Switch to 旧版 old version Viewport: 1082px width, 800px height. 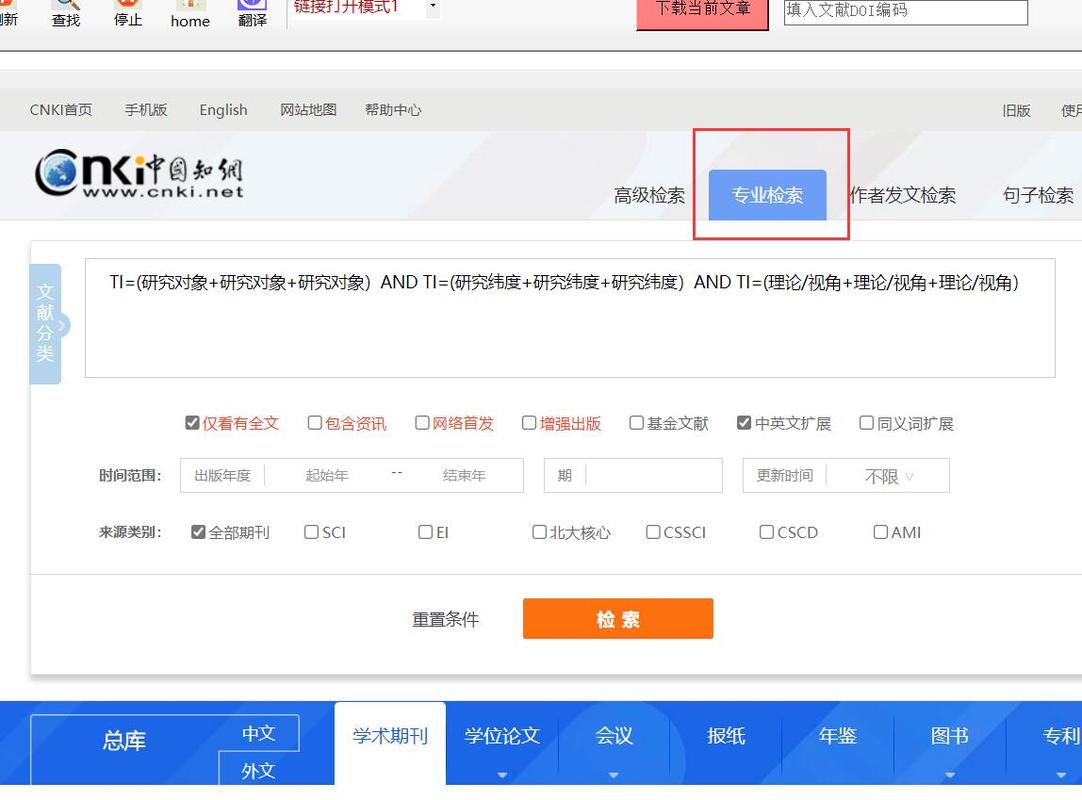pos(1016,110)
